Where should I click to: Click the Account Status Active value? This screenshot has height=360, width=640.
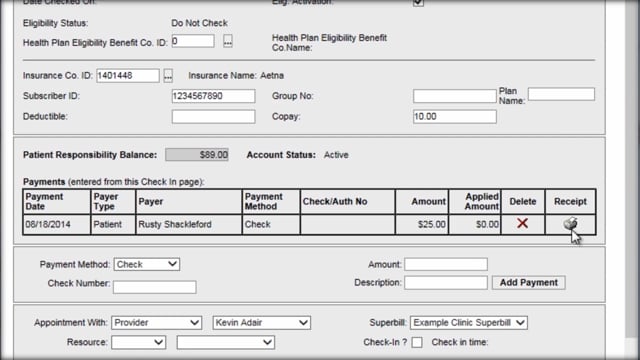click(336, 155)
